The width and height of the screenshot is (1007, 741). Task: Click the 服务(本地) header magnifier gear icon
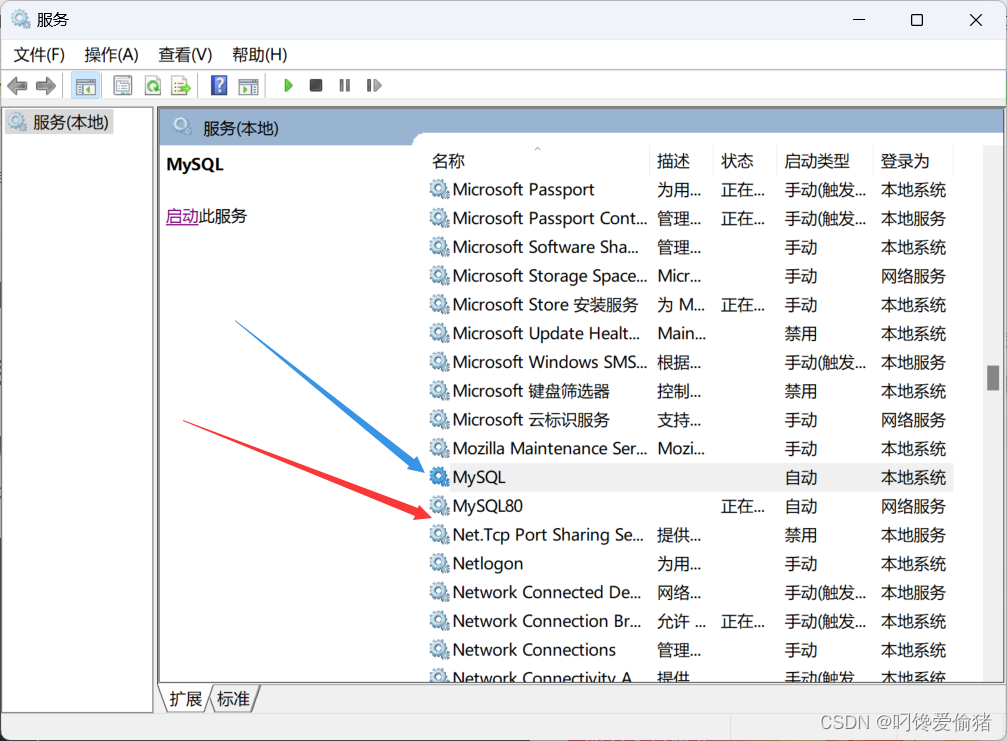183,126
